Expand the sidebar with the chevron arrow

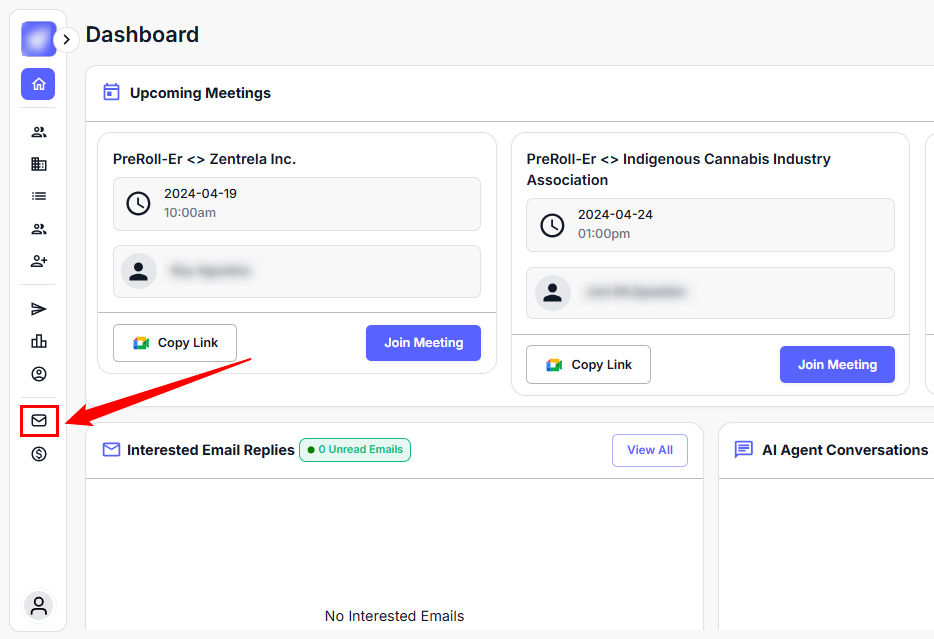pos(66,40)
